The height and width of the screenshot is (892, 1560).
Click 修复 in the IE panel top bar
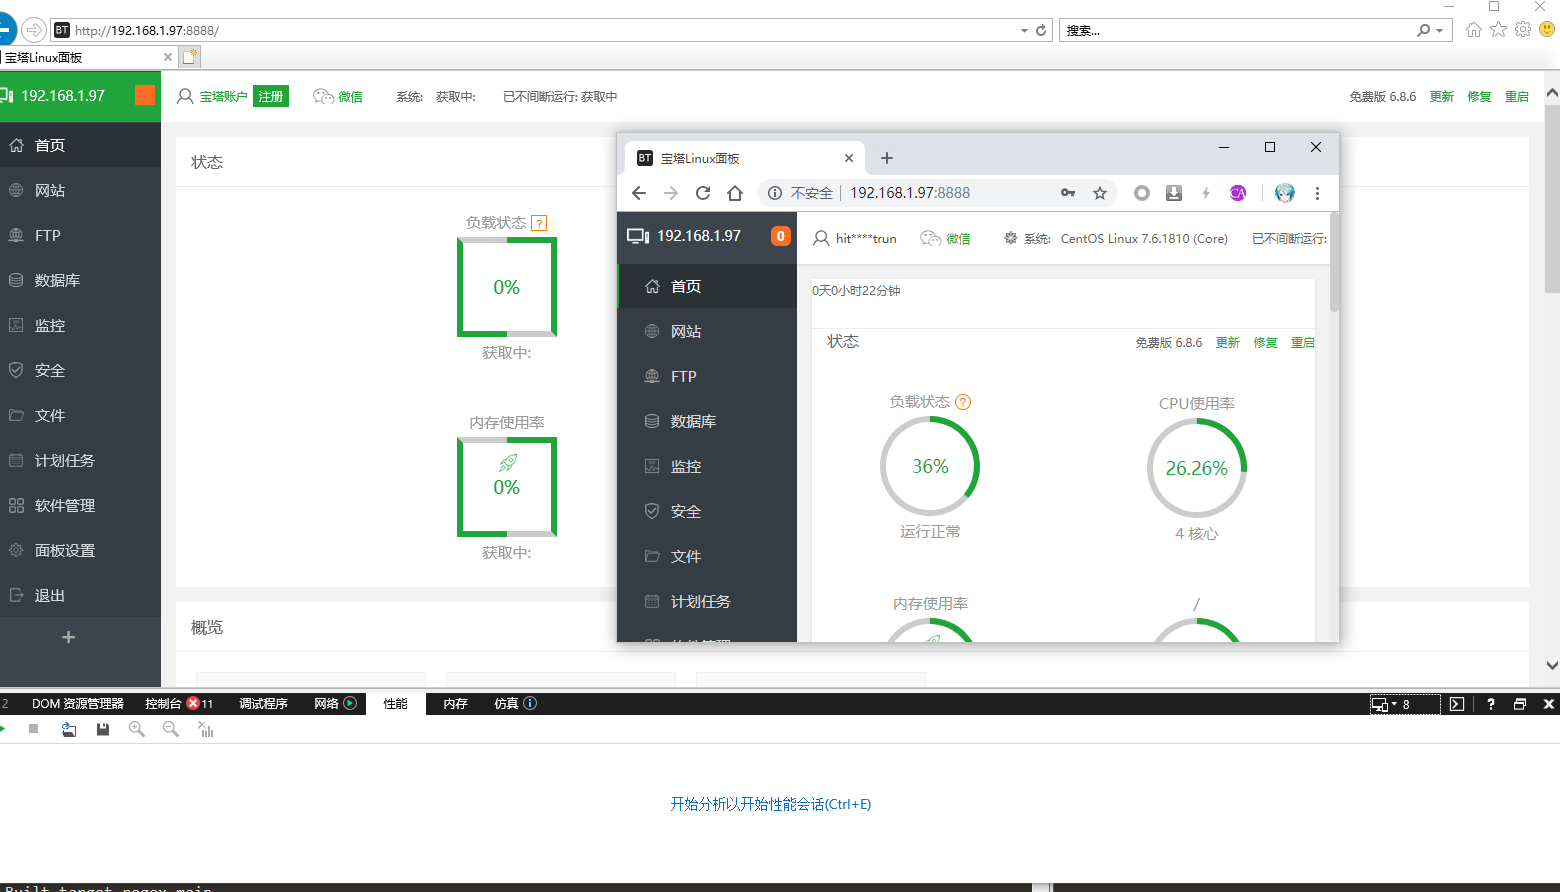click(1479, 97)
